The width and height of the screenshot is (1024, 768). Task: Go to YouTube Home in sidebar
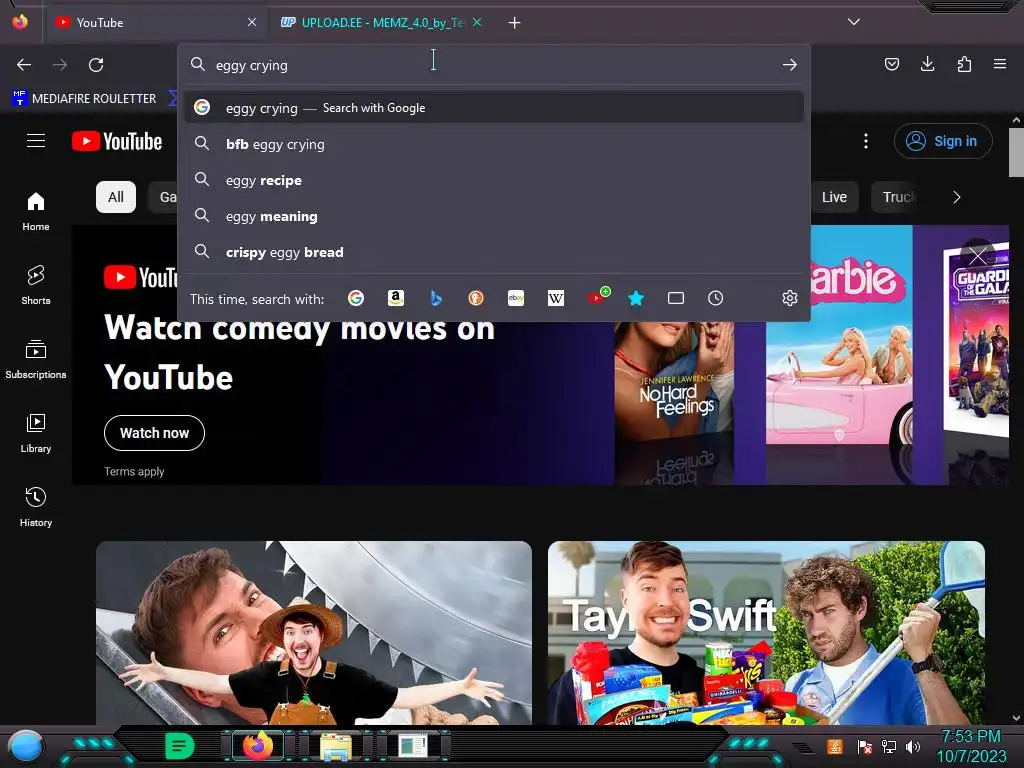[36, 212]
